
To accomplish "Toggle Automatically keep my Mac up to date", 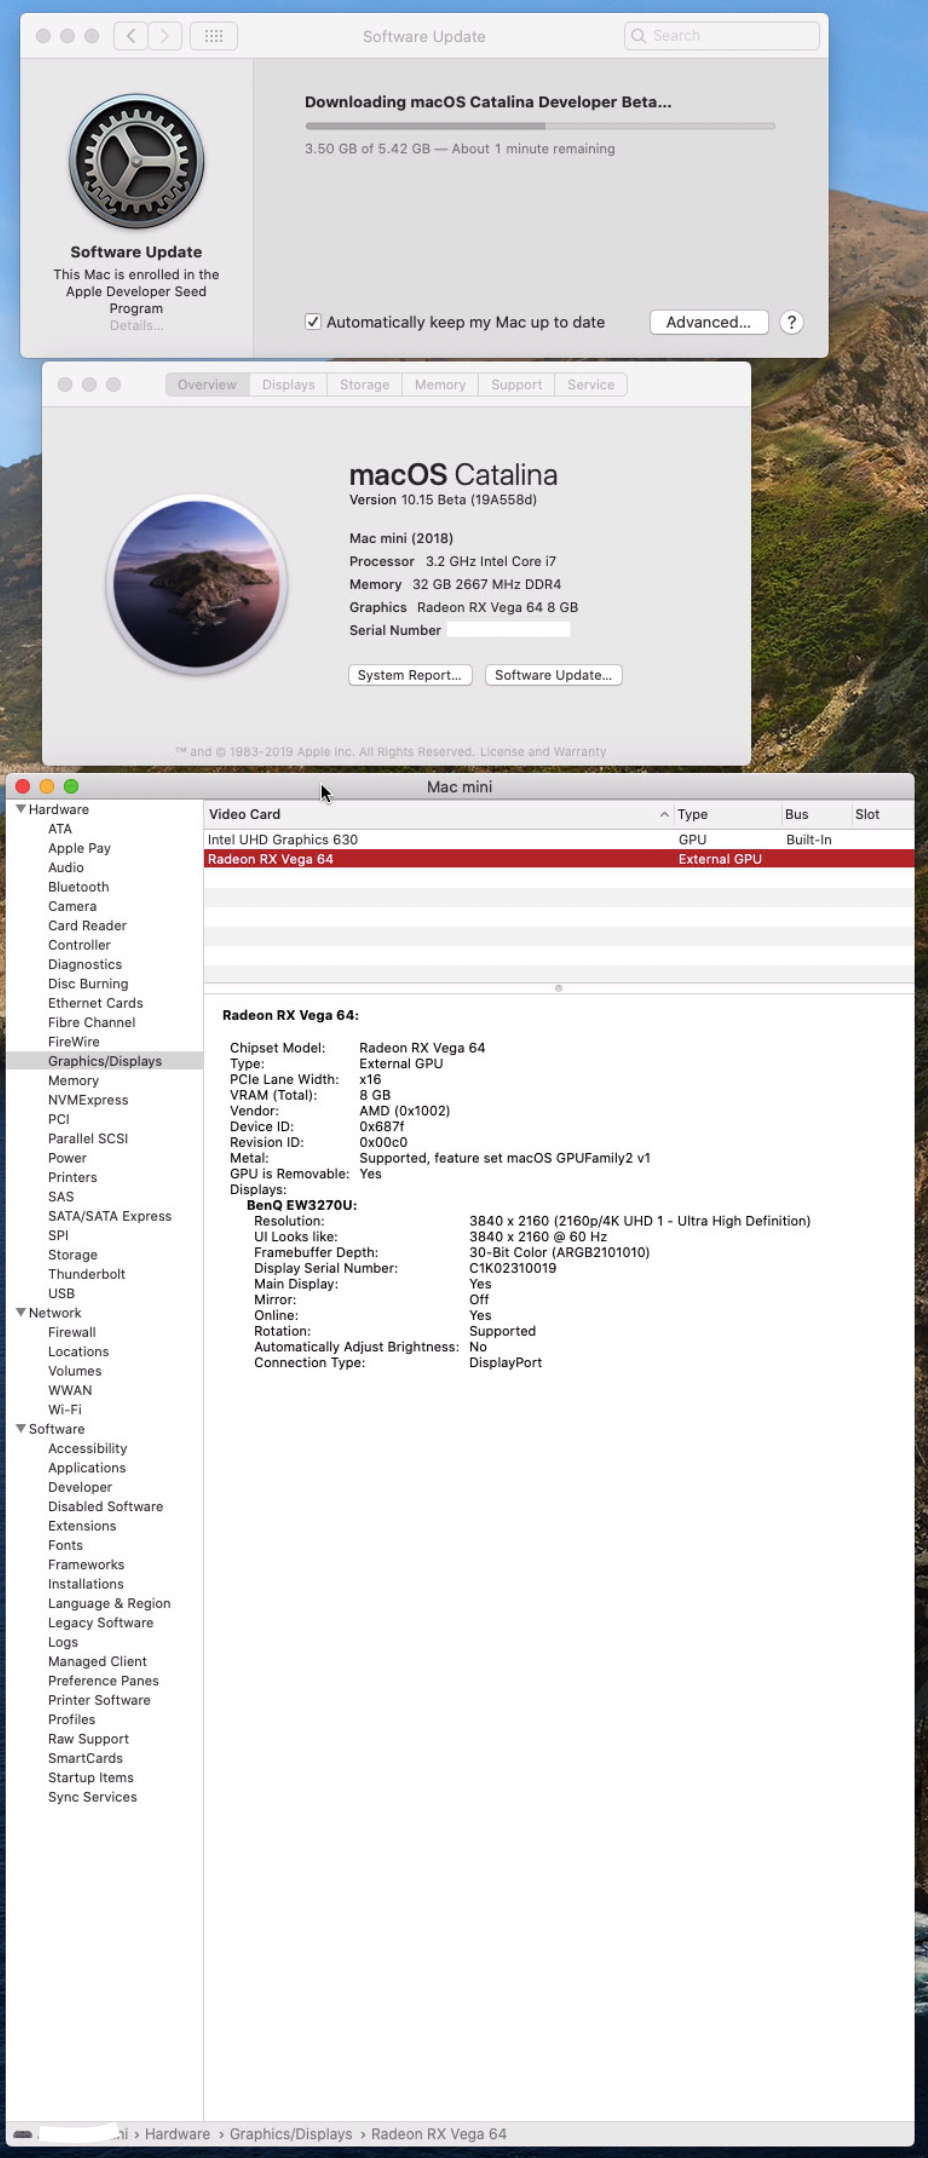I will pyautogui.click(x=313, y=322).
